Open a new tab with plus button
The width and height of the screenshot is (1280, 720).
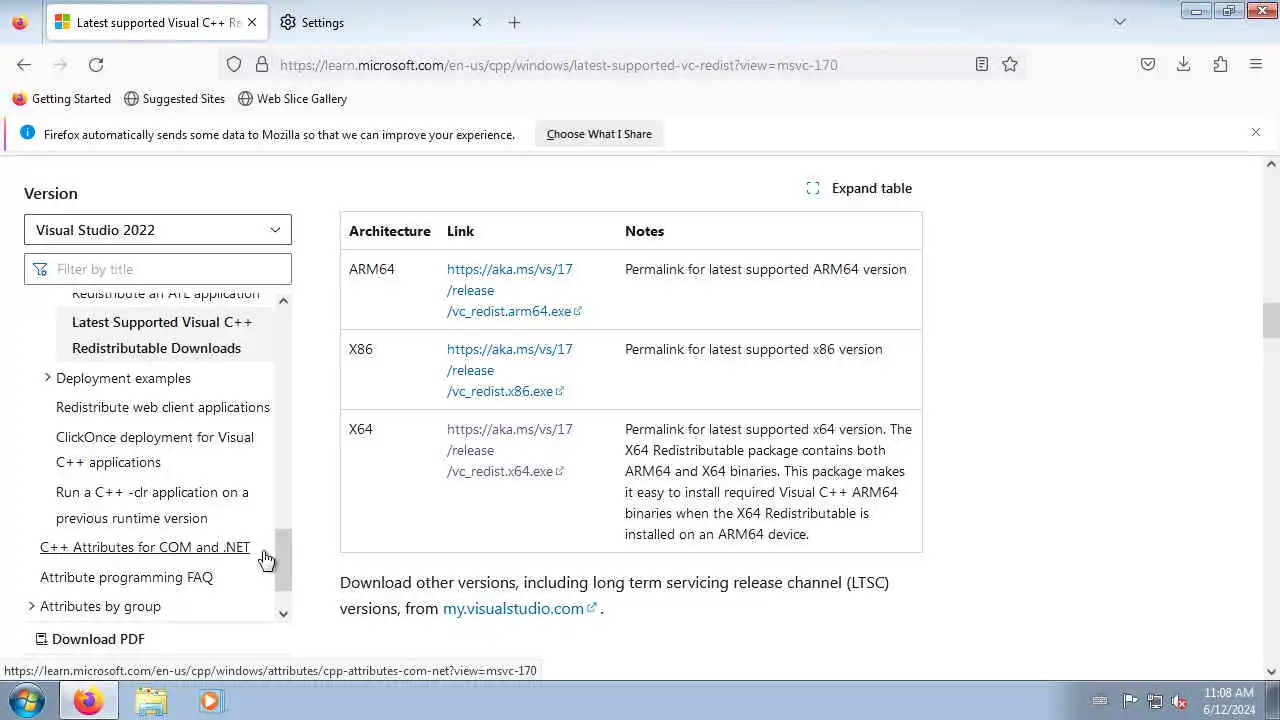point(514,22)
